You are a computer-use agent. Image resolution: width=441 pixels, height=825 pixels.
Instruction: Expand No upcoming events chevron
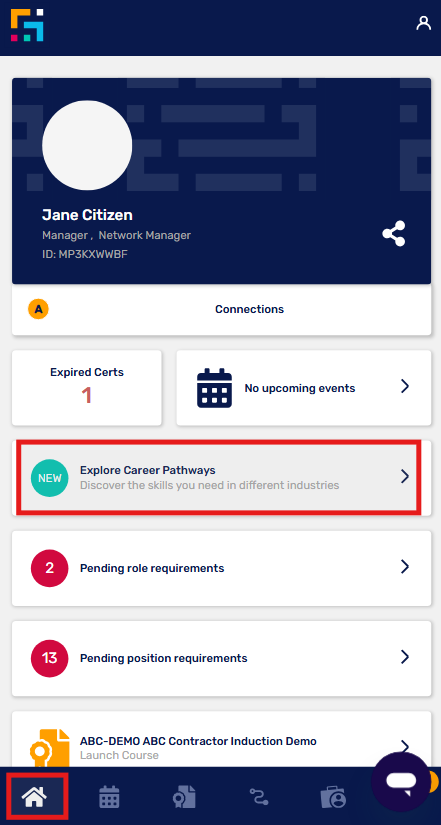coord(405,387)
